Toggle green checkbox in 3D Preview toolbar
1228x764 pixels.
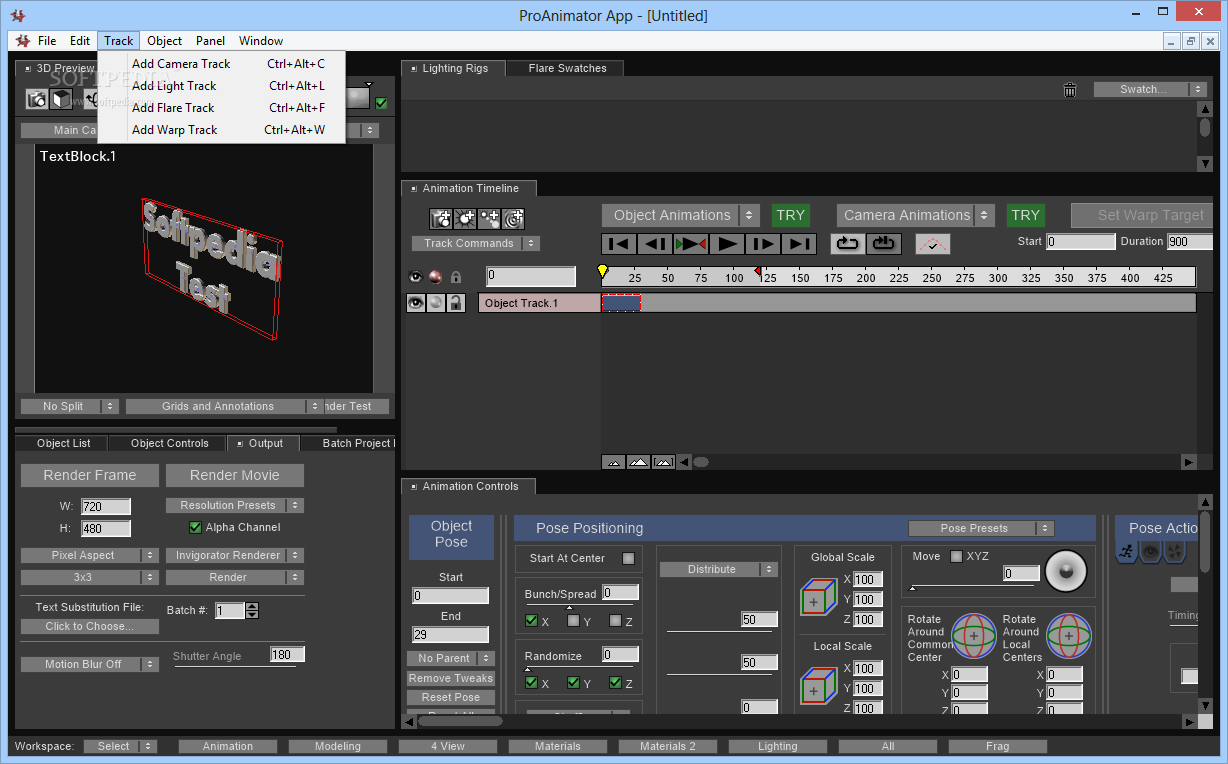tap(381, 102)
